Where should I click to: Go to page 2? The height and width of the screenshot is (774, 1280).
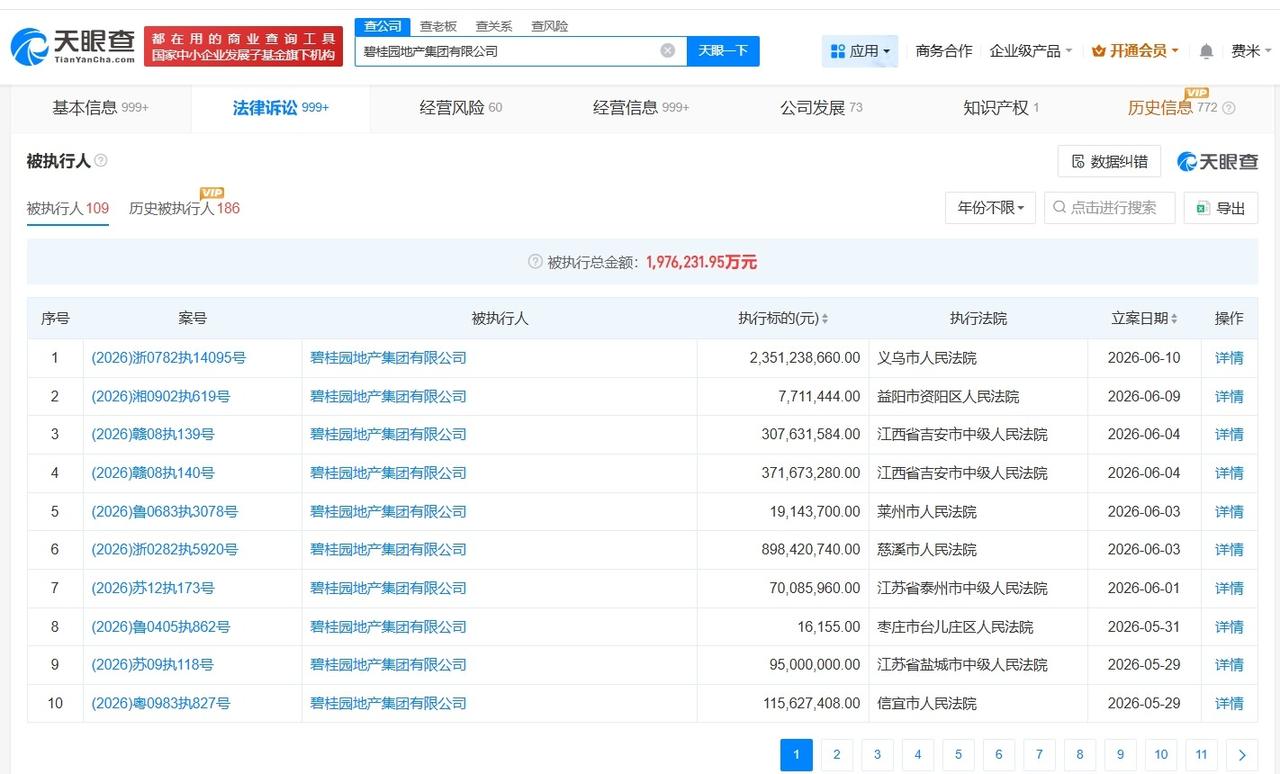click(836, 755)
